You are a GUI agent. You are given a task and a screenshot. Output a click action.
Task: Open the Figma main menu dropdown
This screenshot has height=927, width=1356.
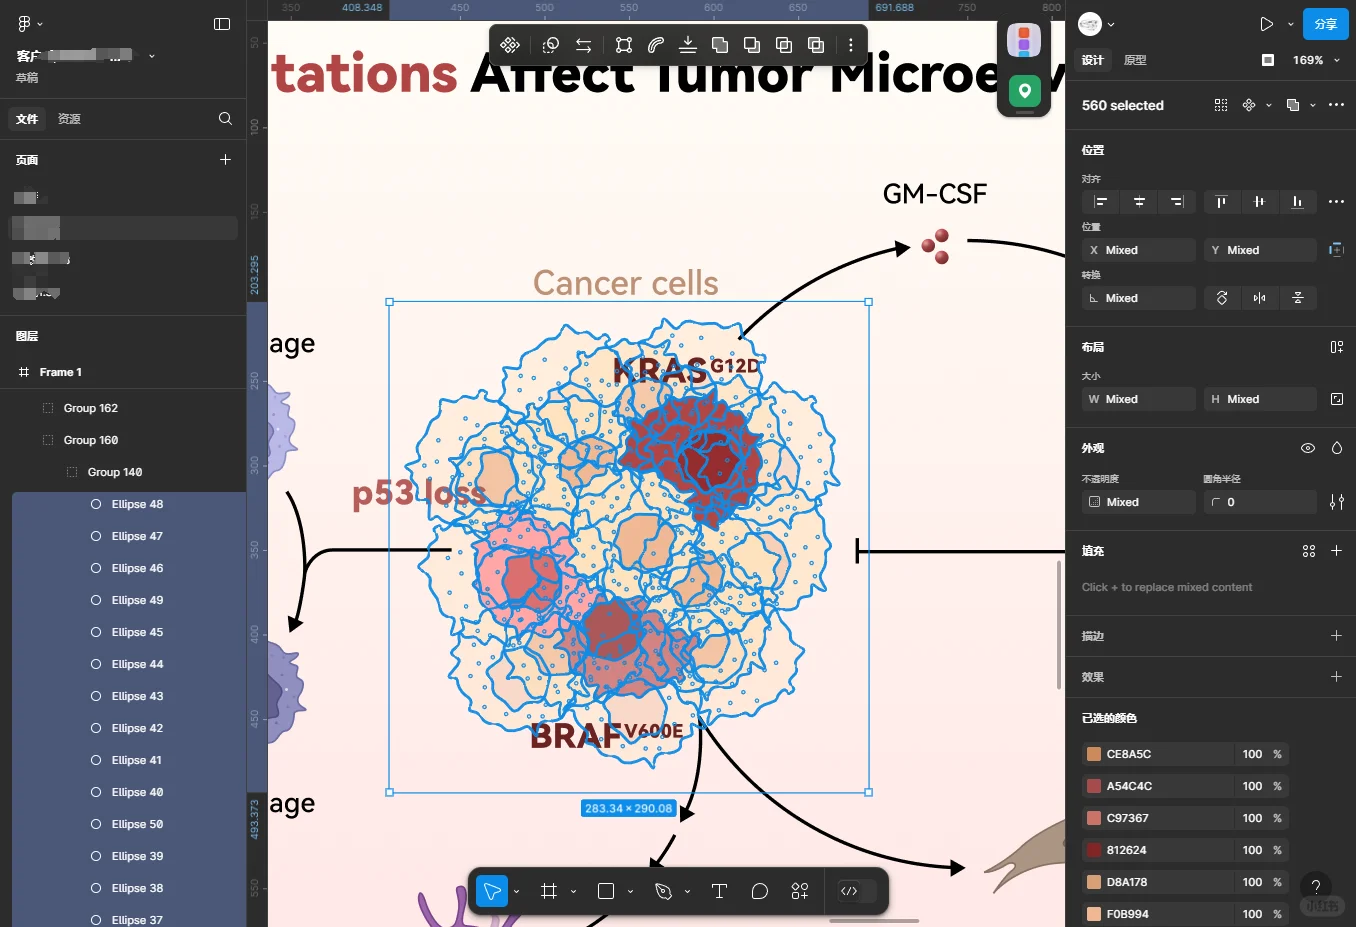click(30, 24)
